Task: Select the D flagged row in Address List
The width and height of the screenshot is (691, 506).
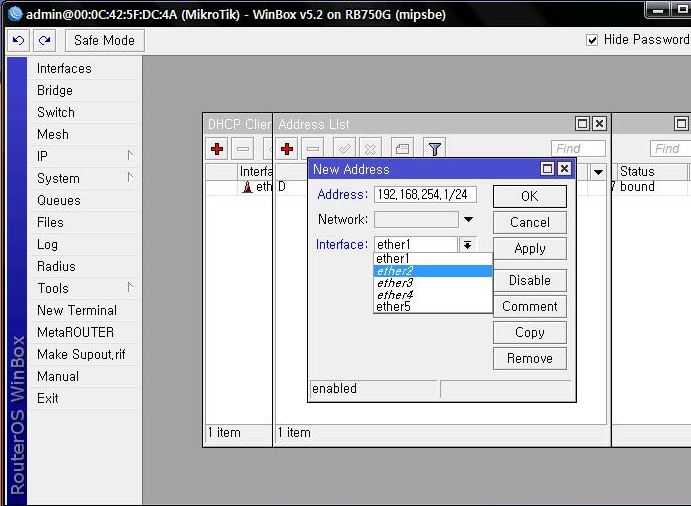Action: point(293,187)
